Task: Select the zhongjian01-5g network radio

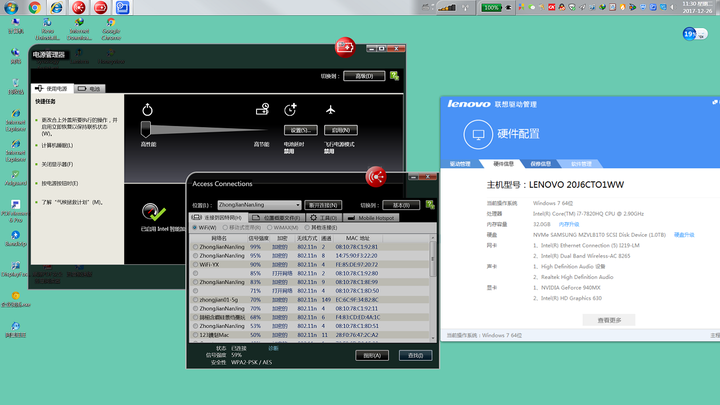Action: point(196,300)
